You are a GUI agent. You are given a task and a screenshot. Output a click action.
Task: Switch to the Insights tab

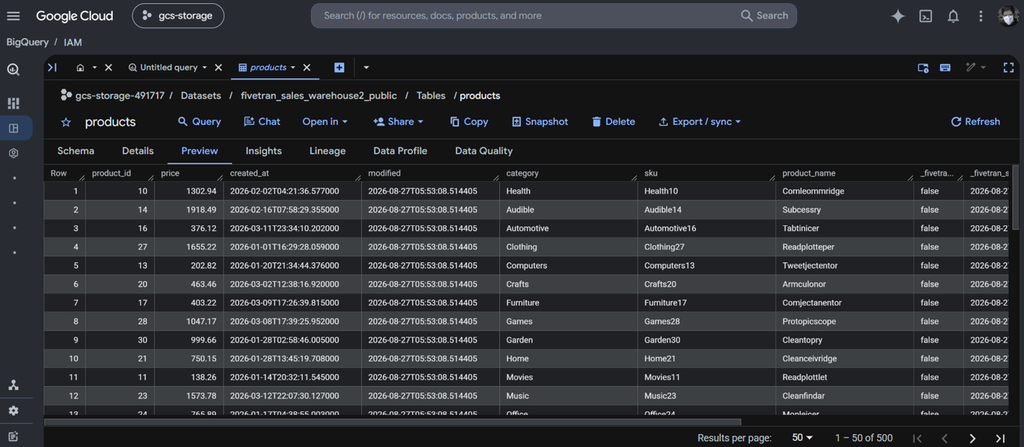click(x=264, y=151)
